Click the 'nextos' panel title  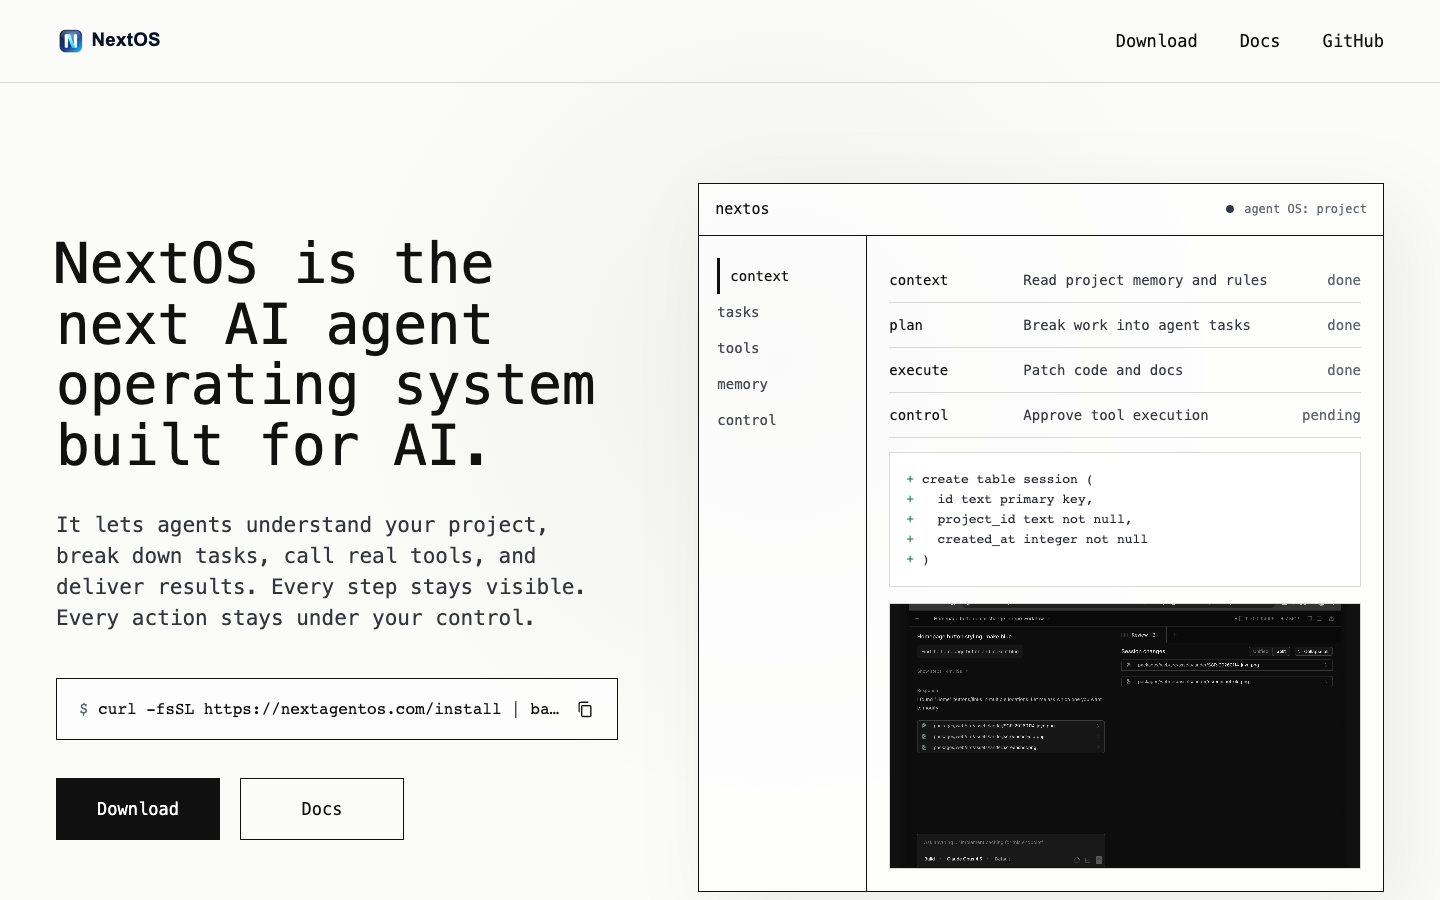[x=742, y=209]
